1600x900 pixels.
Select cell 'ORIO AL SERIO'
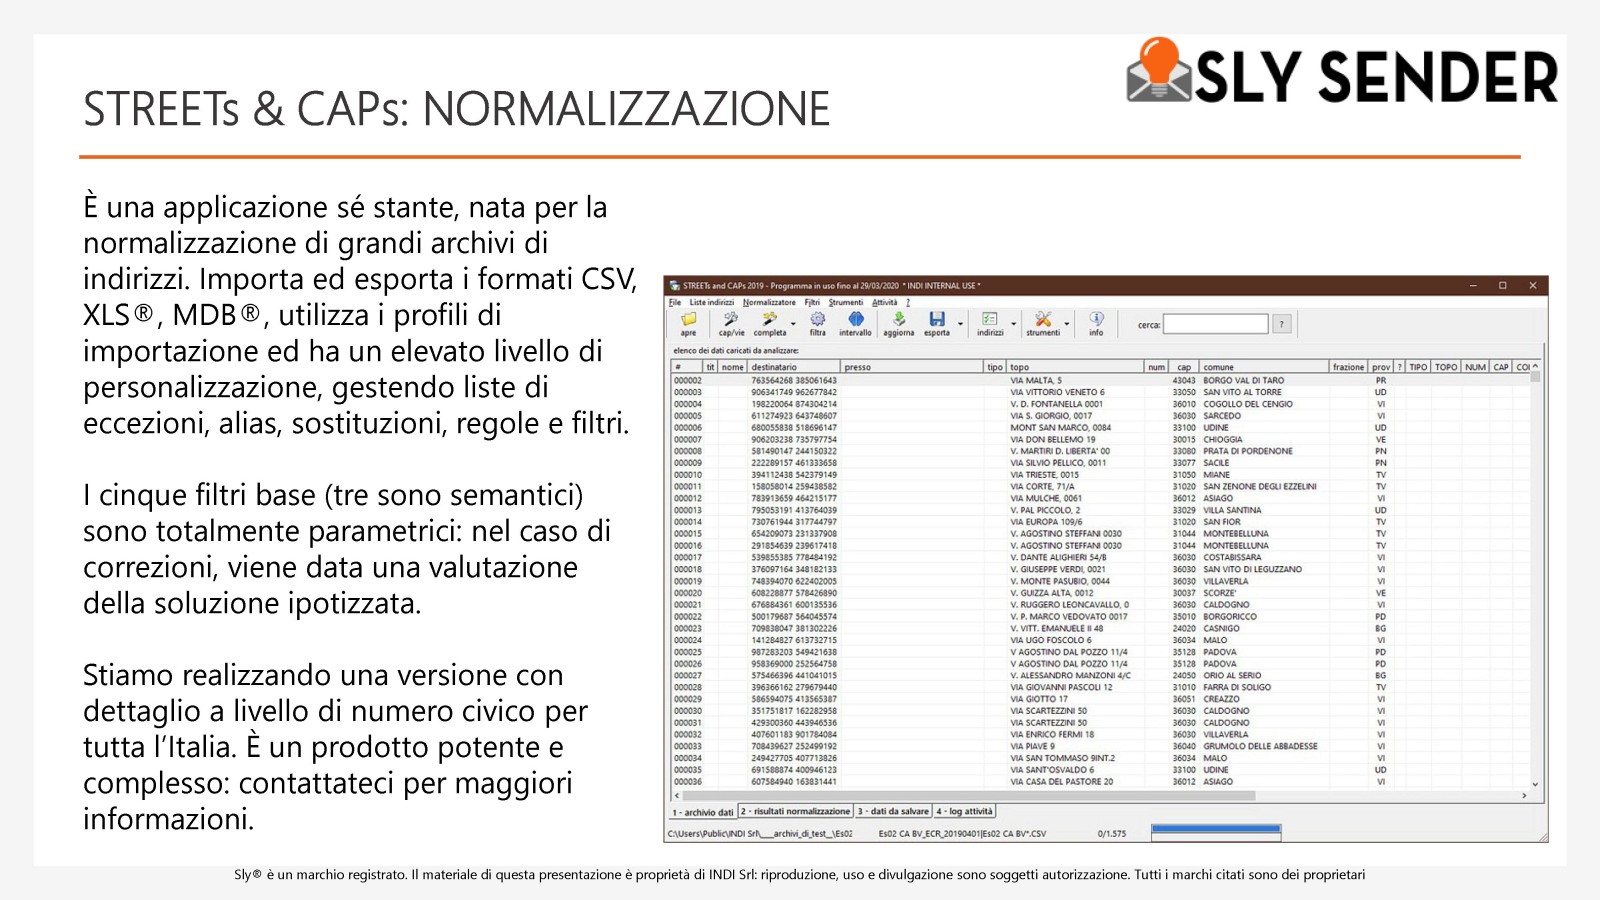1232,675
